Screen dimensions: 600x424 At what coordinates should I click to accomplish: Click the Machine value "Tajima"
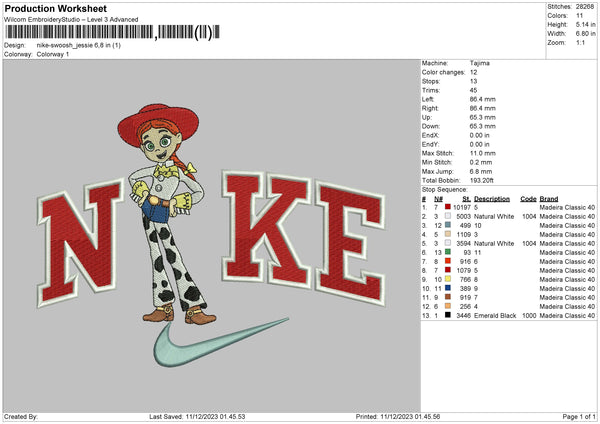479,63
